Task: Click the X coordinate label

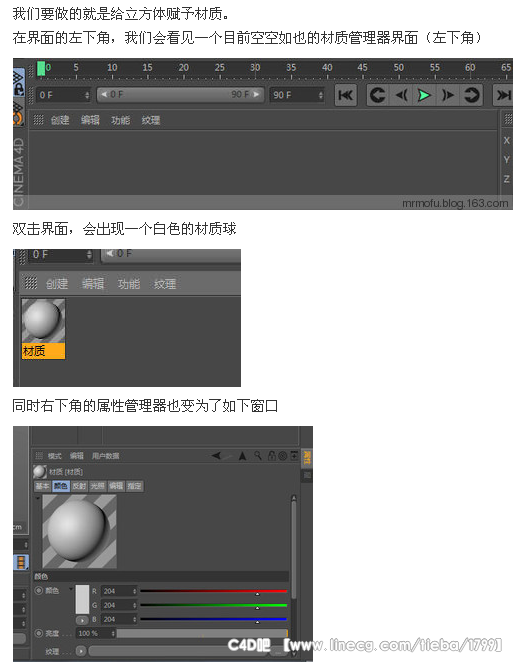Action: [506, 141]
